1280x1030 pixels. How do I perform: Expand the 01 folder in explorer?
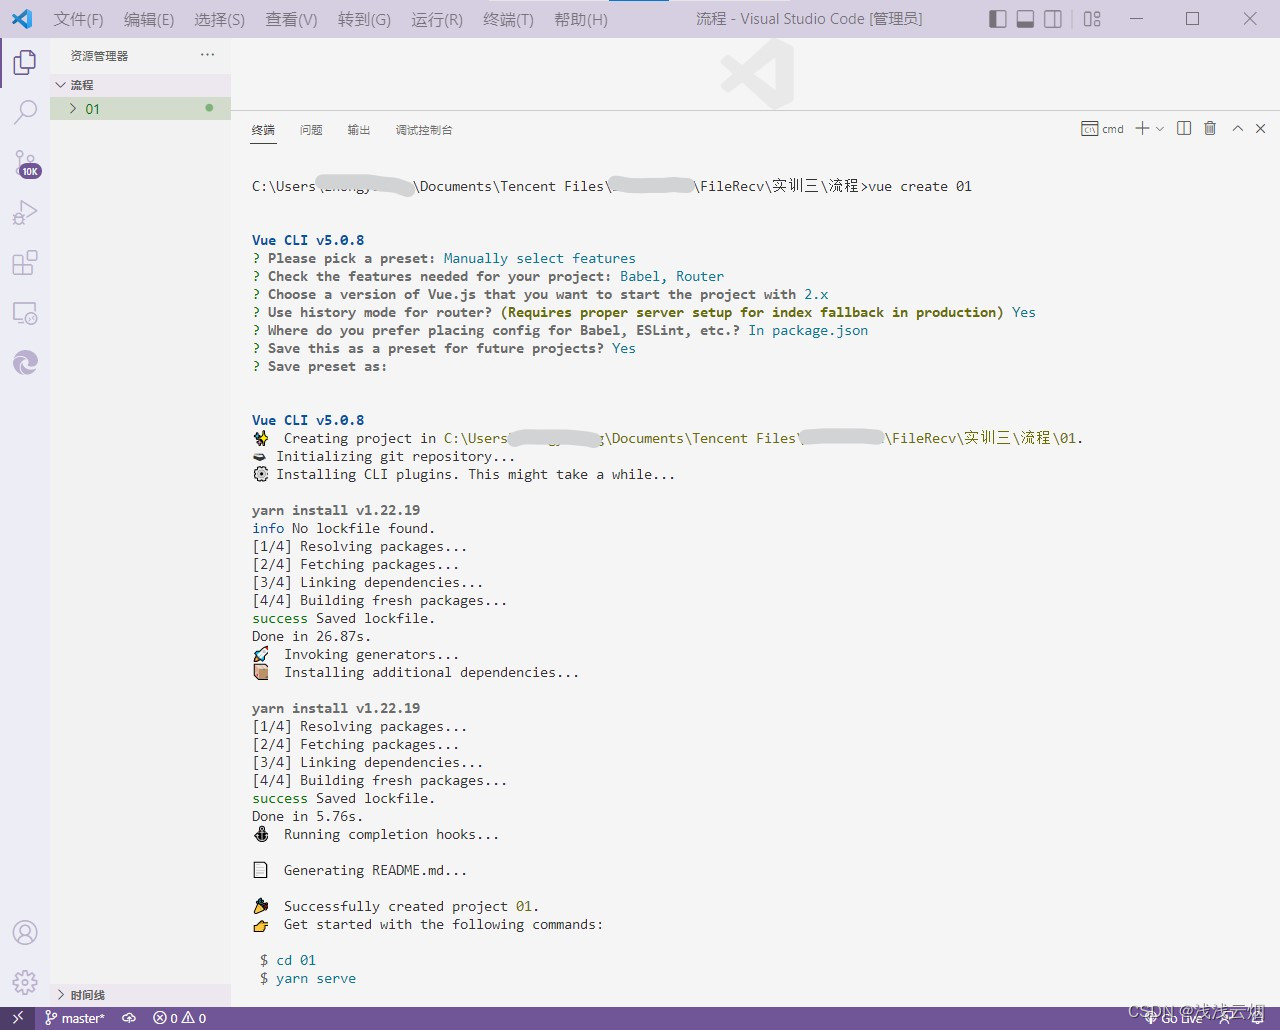(x=140, y=109)
